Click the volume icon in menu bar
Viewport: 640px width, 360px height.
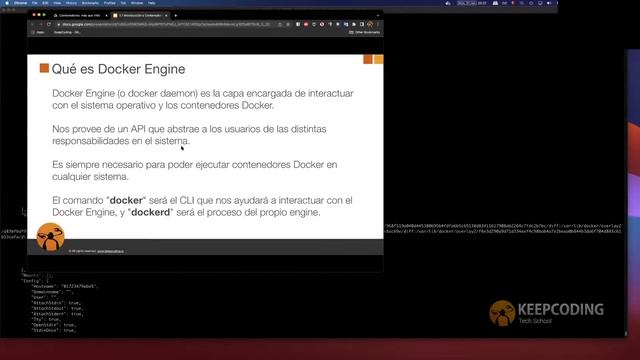click(x=549, y=3)
